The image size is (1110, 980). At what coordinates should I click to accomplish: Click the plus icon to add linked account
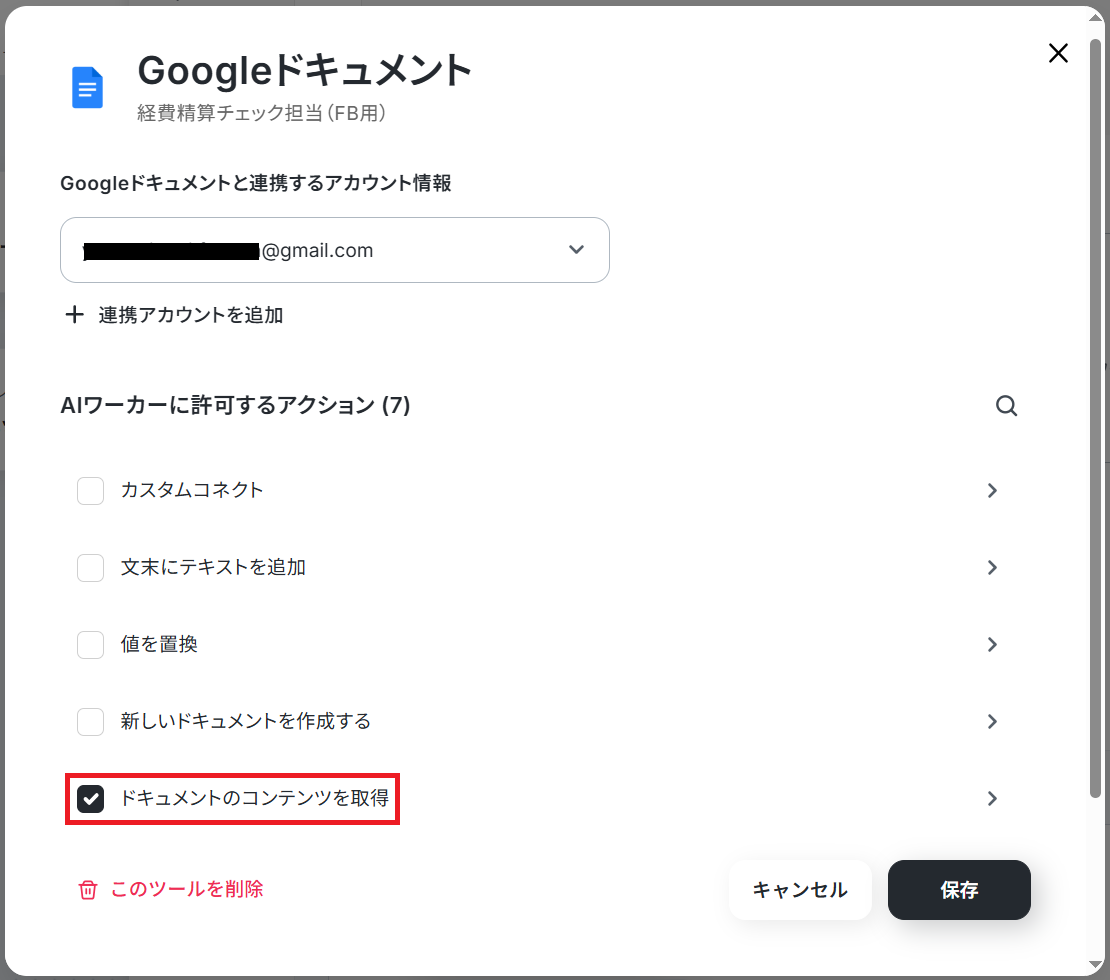74,314
